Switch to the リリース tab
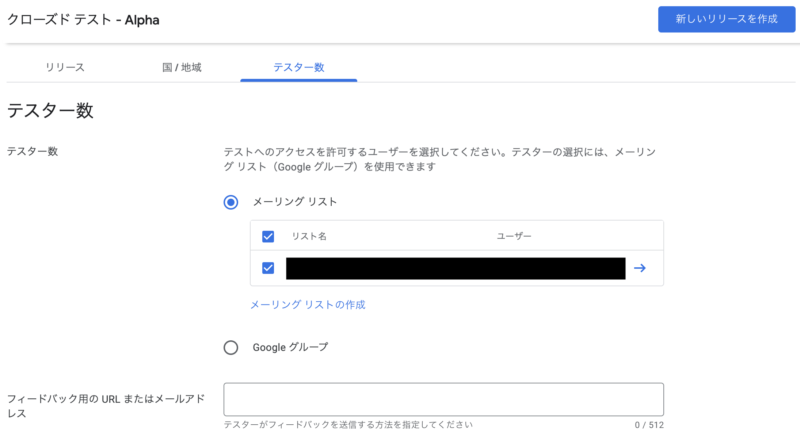800x436 pixels. (x=64, y=67)
